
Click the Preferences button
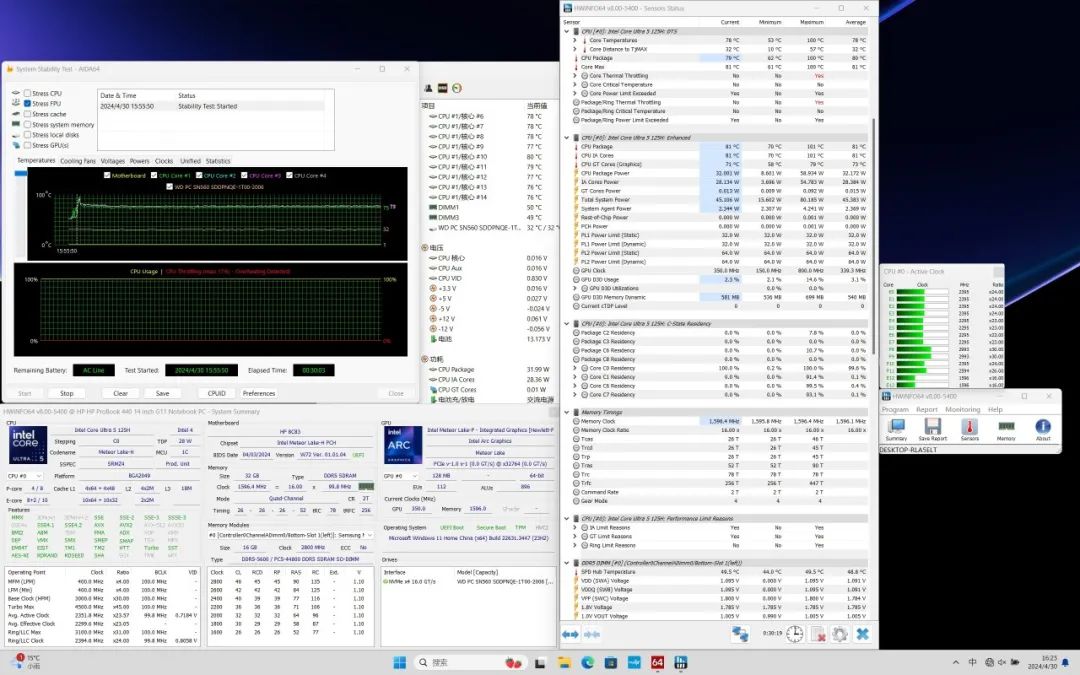pyautogui.click(x=259, y=393)
